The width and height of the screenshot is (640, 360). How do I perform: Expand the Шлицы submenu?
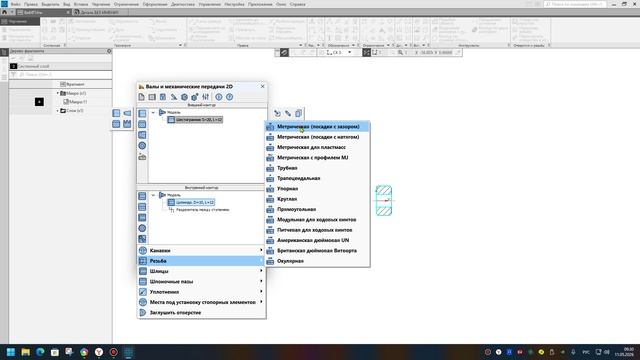[201, 271]
